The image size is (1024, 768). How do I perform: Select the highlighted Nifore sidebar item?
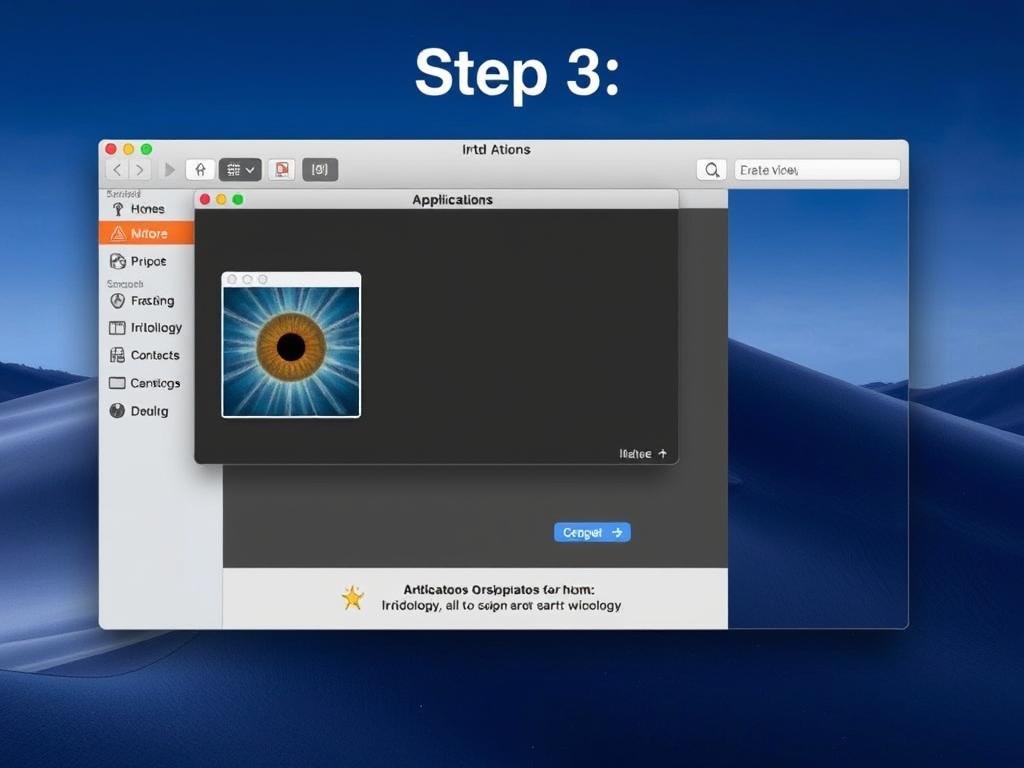point(147,234)
